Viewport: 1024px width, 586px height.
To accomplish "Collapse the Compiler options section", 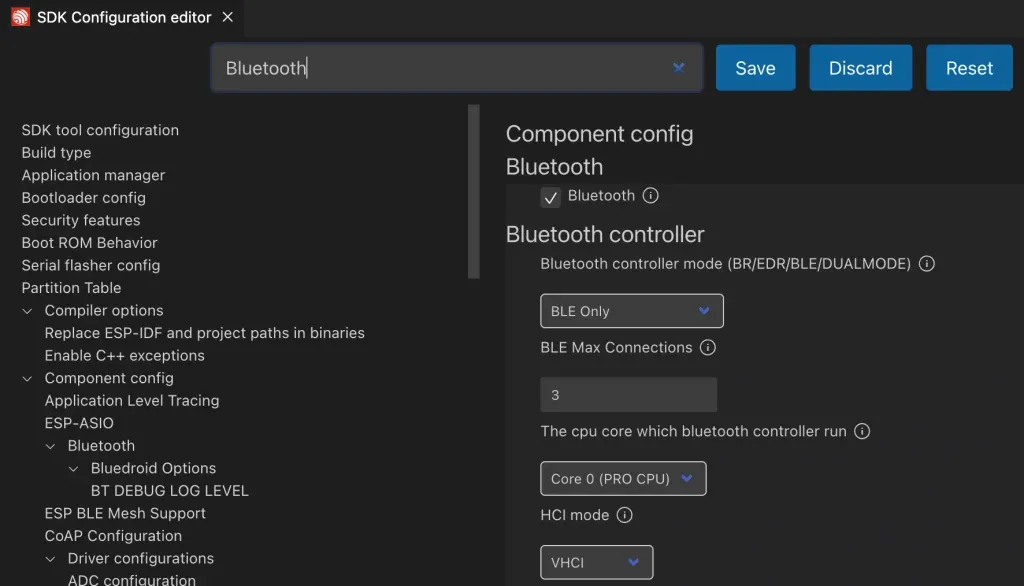I will 26,310.
